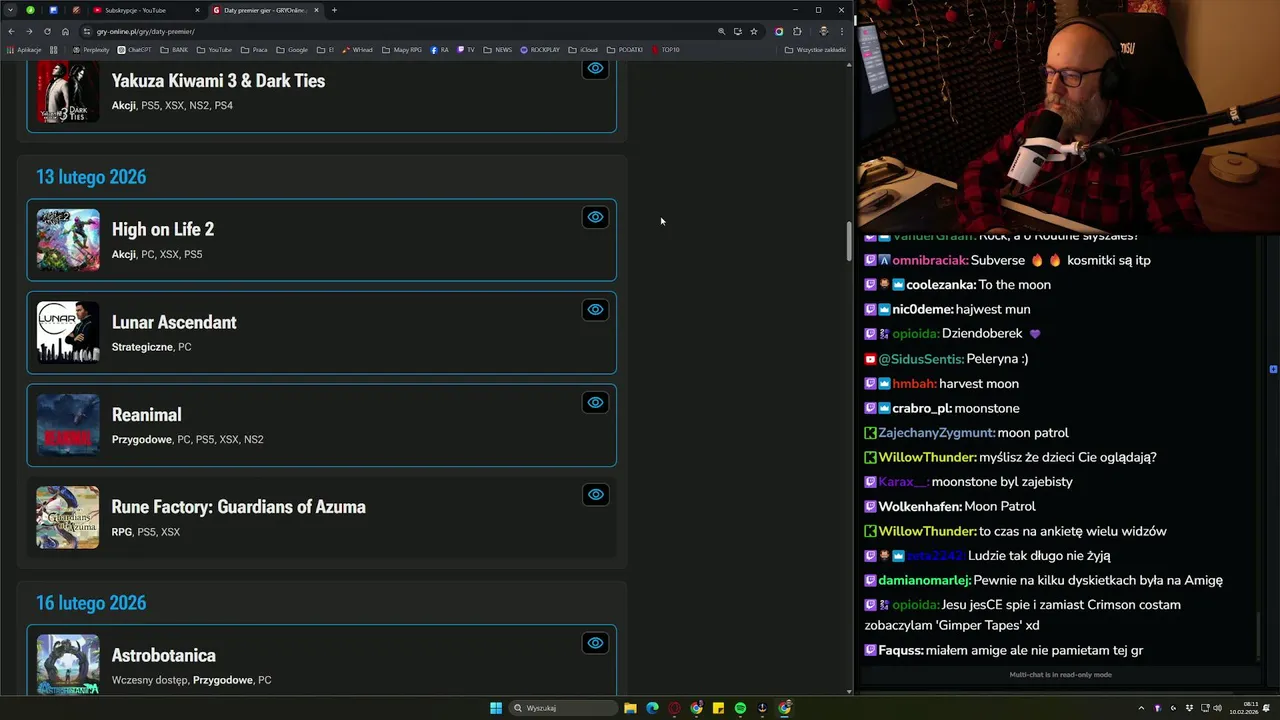This screenshot has width=1280, height=720.
Task: Open Lunar Ascendant cover thumbnail
Action: tap(68, 332)
